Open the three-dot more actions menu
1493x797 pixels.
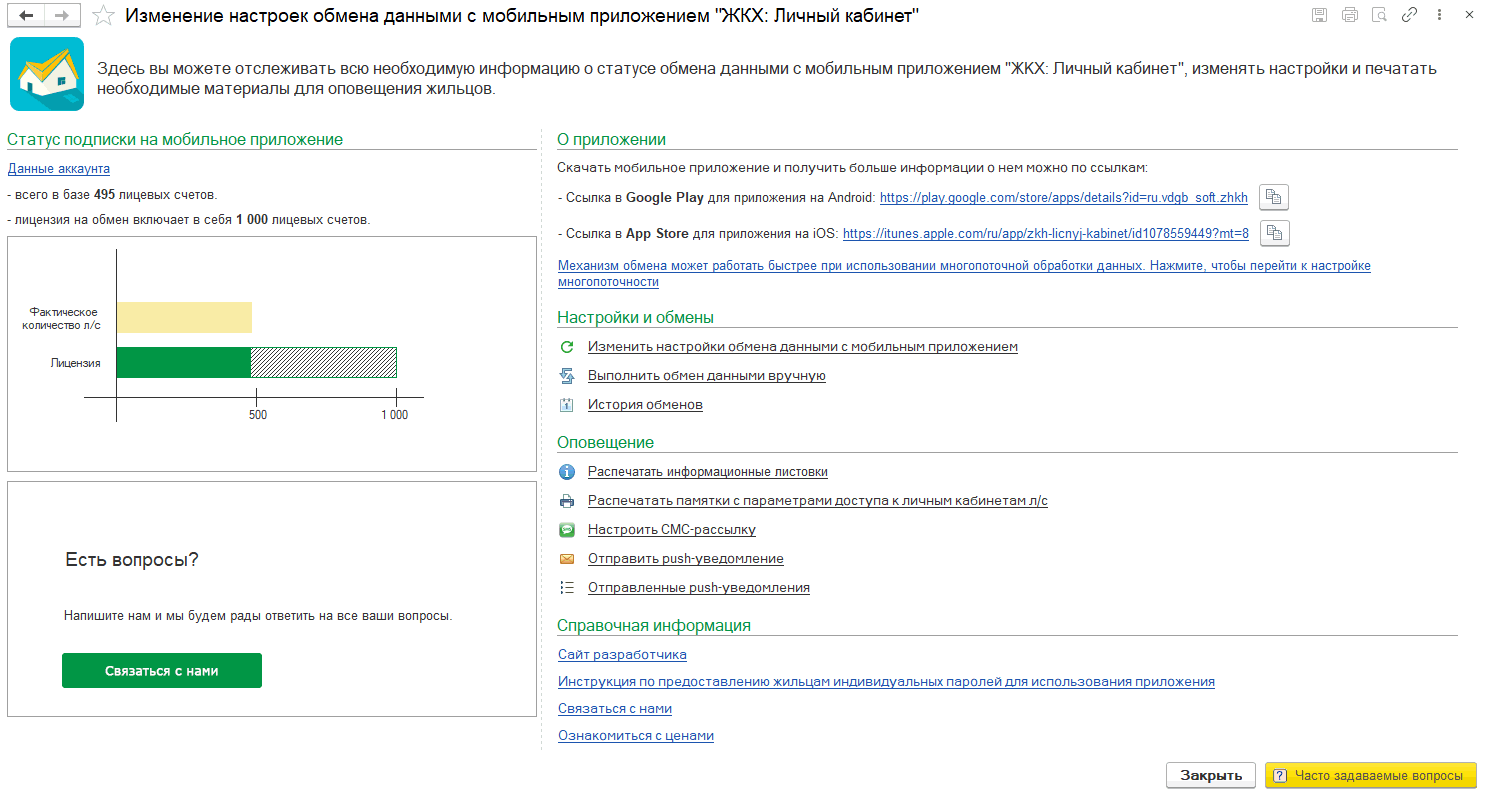coord(1439,15)
